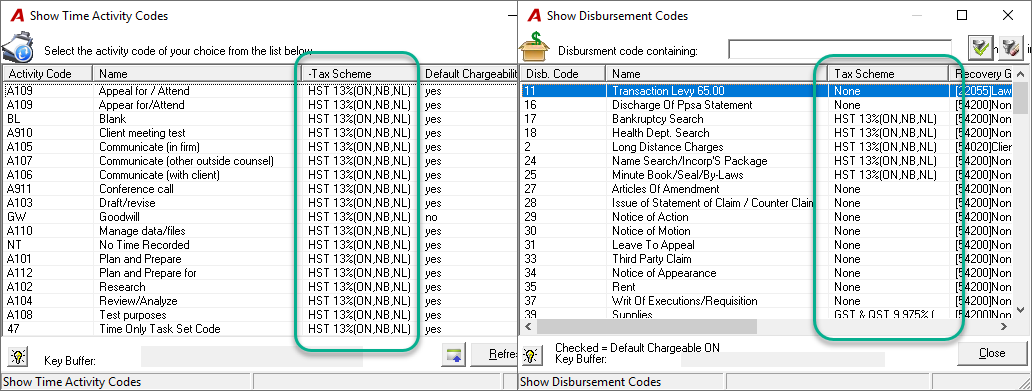Click the clear filter eraser icon
The image size is (1032, 391).
coord(1010,48)
